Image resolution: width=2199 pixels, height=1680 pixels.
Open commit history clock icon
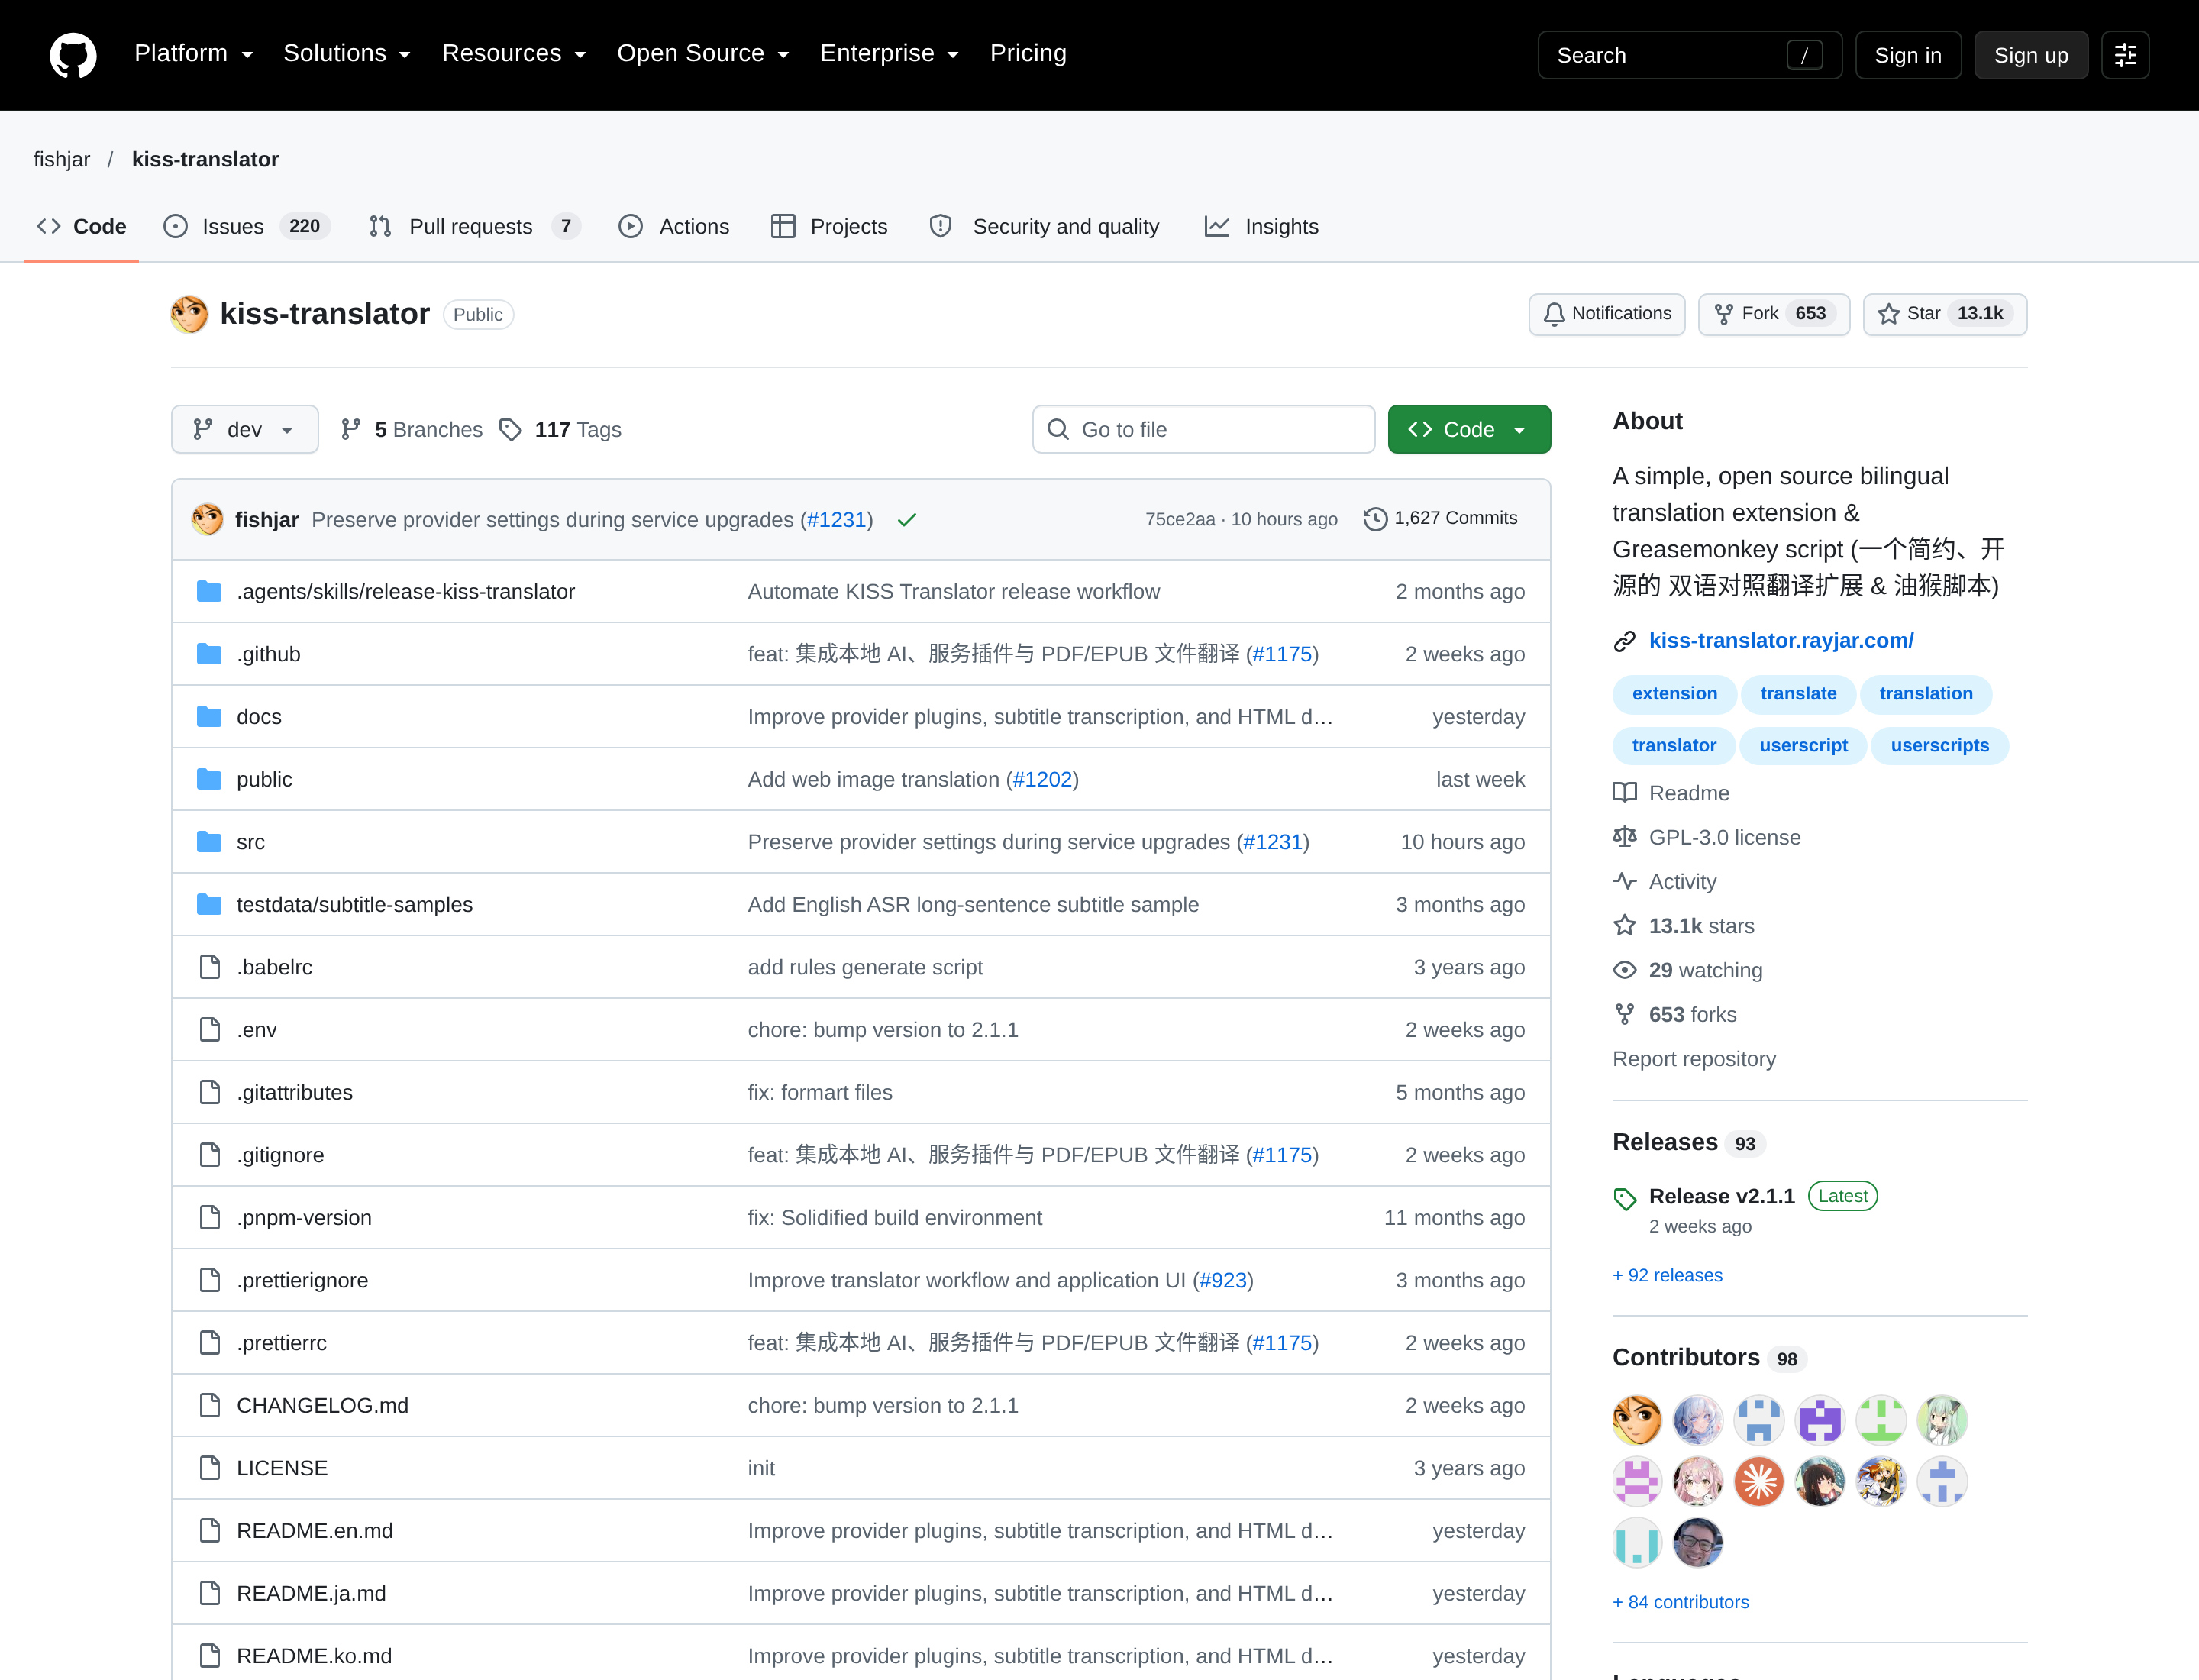[x=1375, y=519]
